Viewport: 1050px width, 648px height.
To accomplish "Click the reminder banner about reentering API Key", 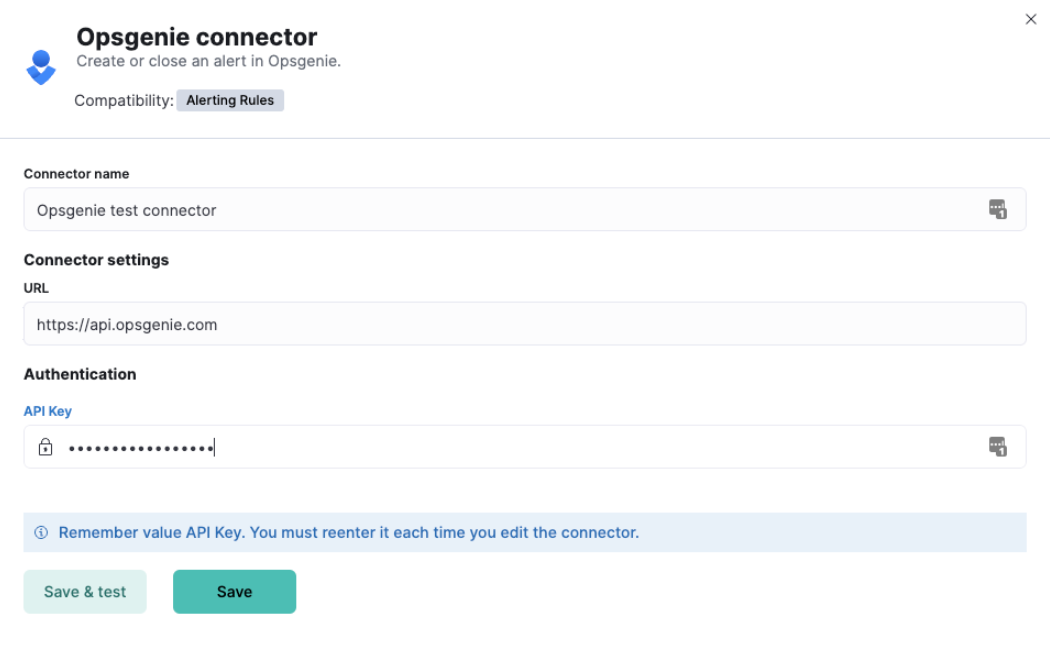I will click(x=400, y=532).
